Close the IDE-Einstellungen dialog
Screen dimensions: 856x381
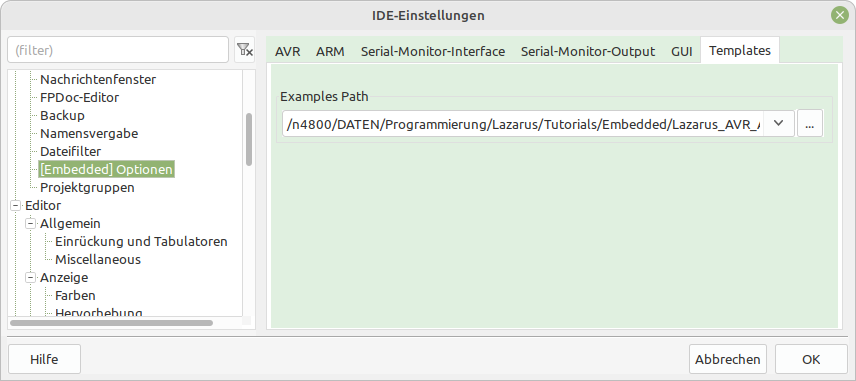840,15
